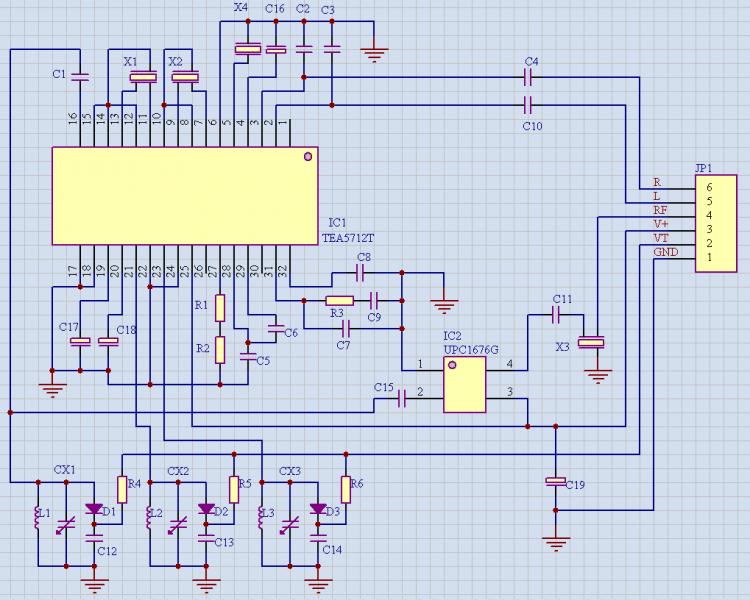This screenshot has height=600, width=750.
Task: Select the JP1 six-pin connector
Action: (x=716, y=222)
